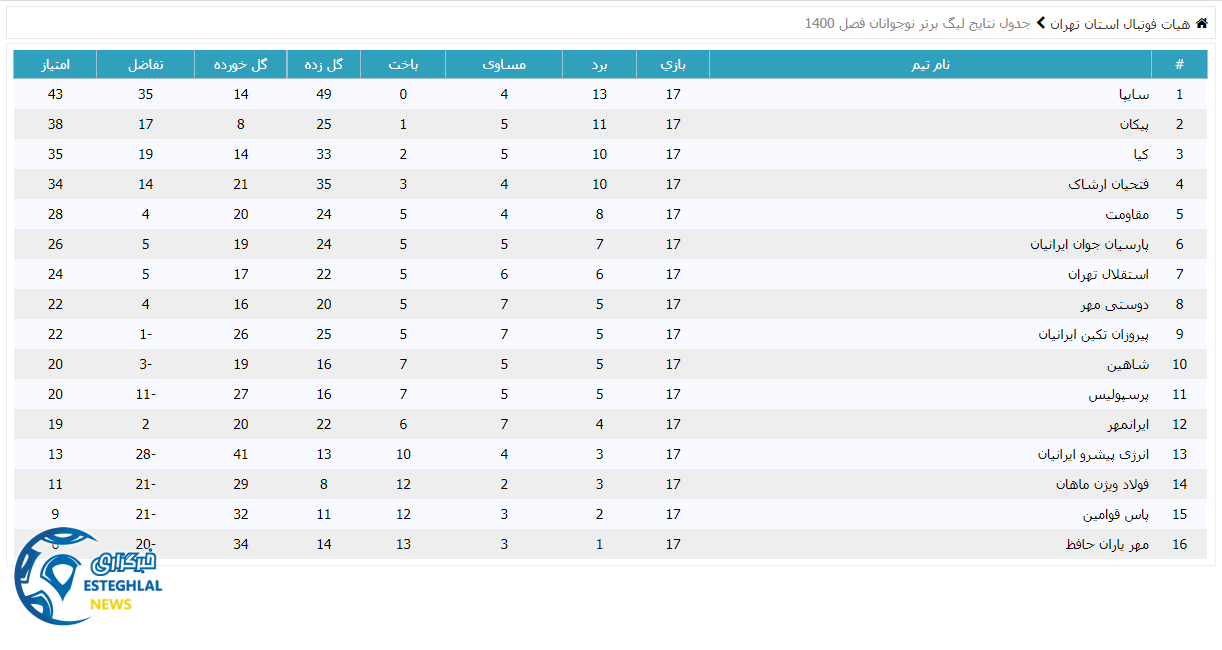Select the پیکان team name in row 2
Viewport: 1222px width, 650px height.
1134,124
